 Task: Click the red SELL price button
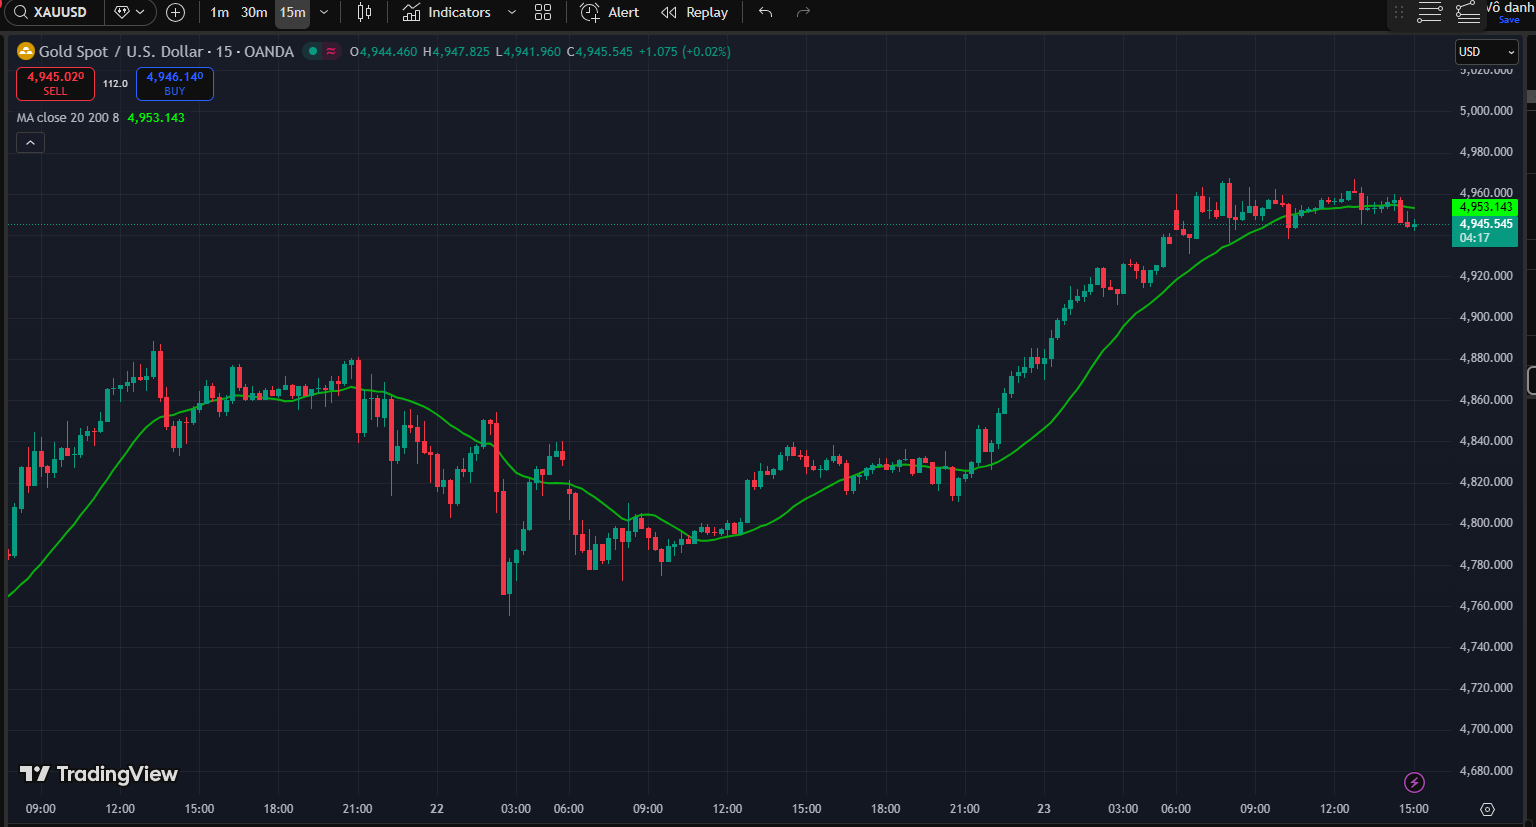tap(55, 84)
